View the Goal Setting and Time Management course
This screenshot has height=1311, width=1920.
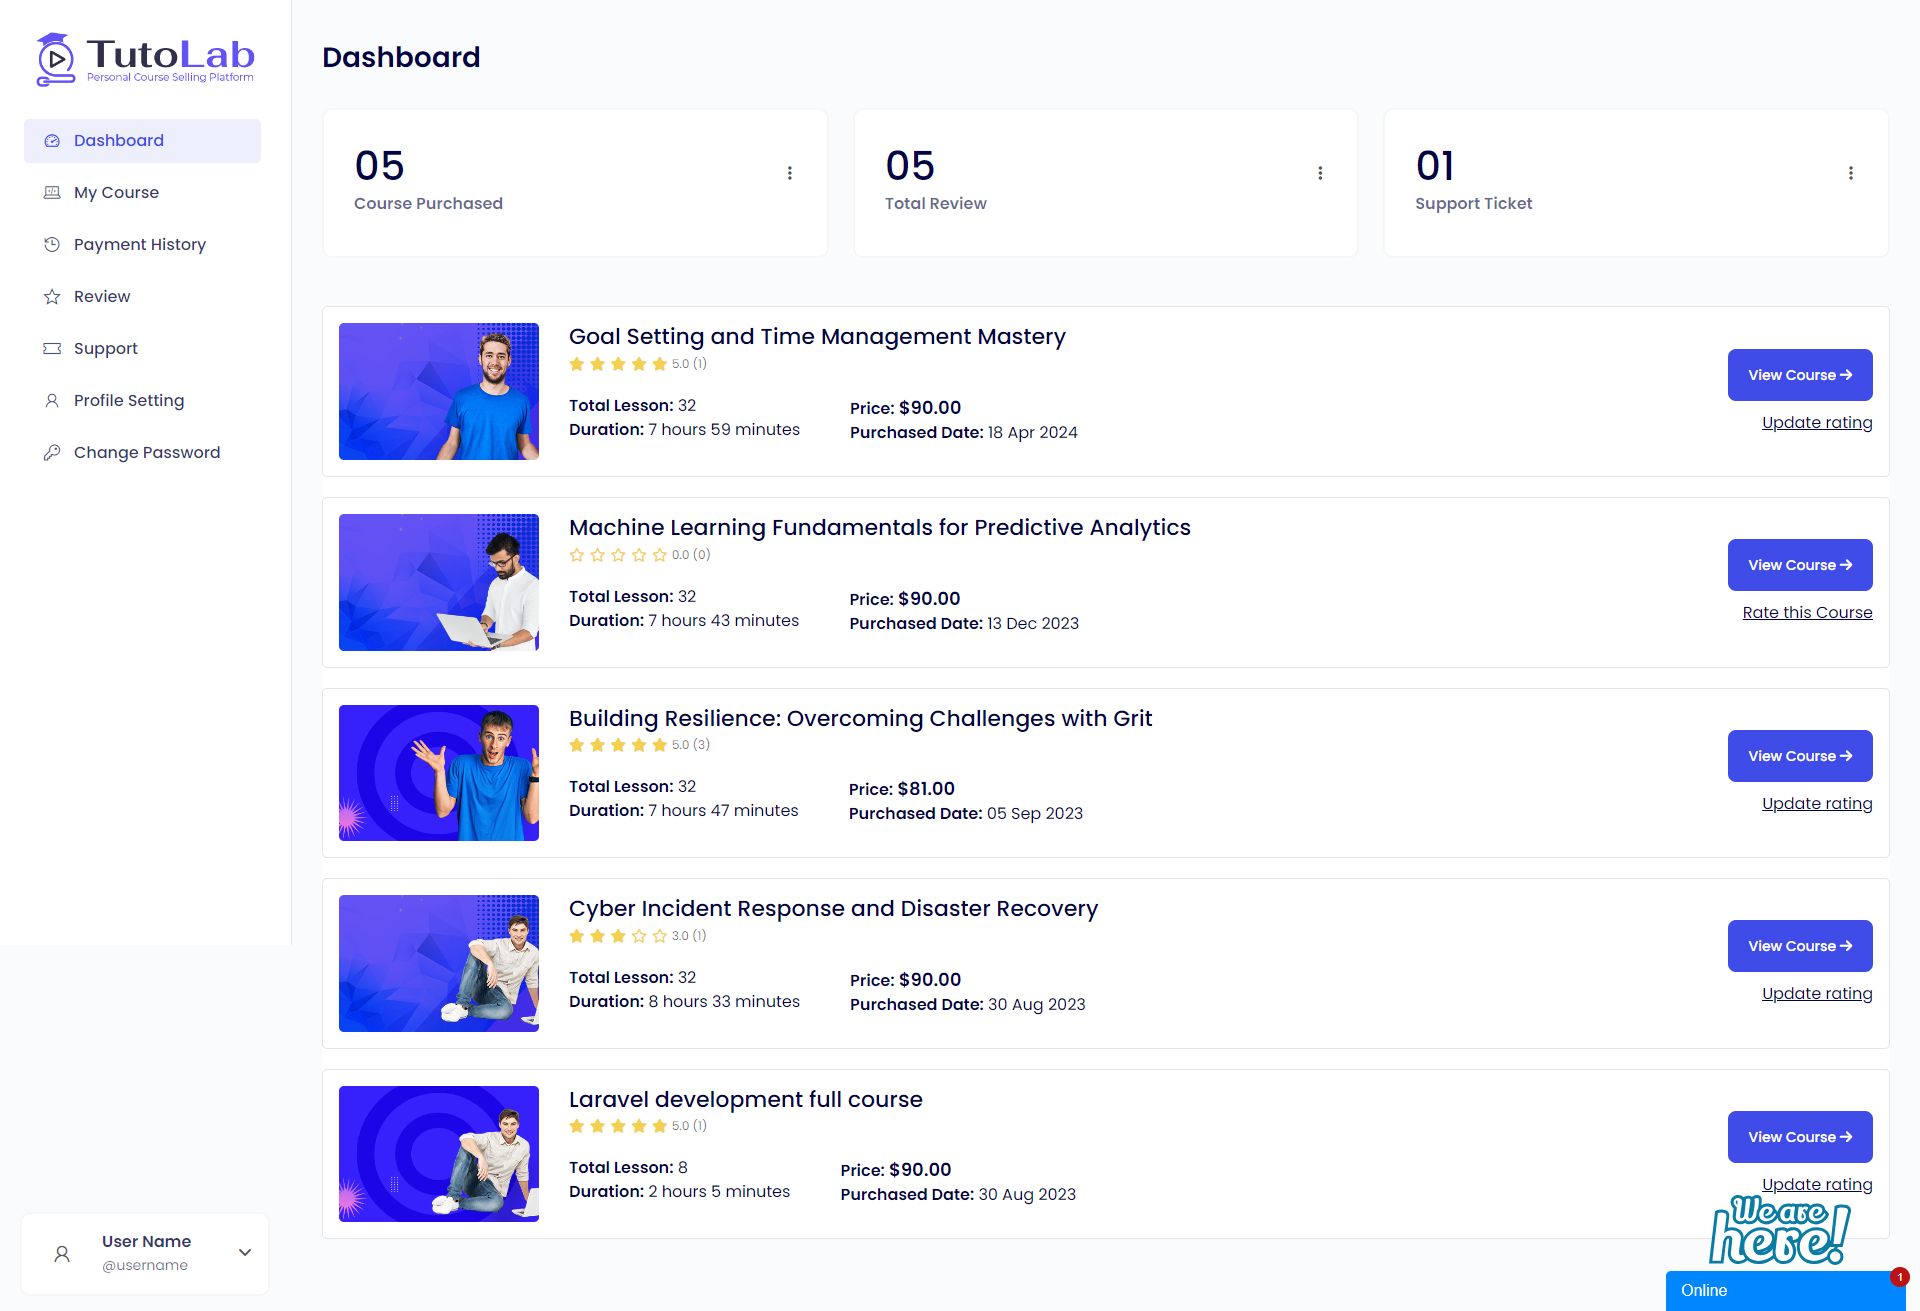click(x=1800, y=375)
